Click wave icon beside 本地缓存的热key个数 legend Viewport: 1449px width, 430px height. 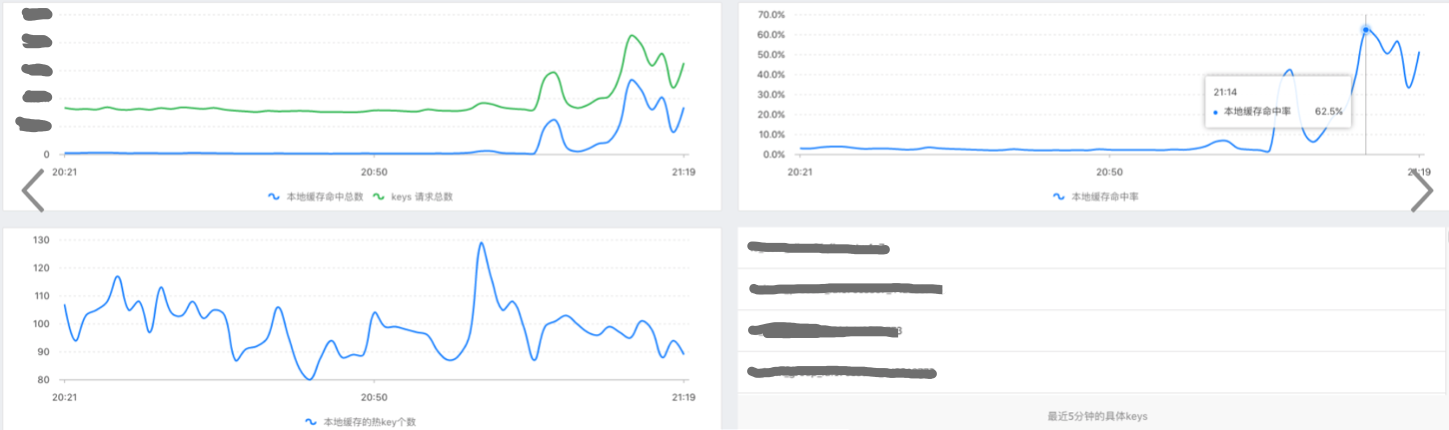(x=310, y=422)
